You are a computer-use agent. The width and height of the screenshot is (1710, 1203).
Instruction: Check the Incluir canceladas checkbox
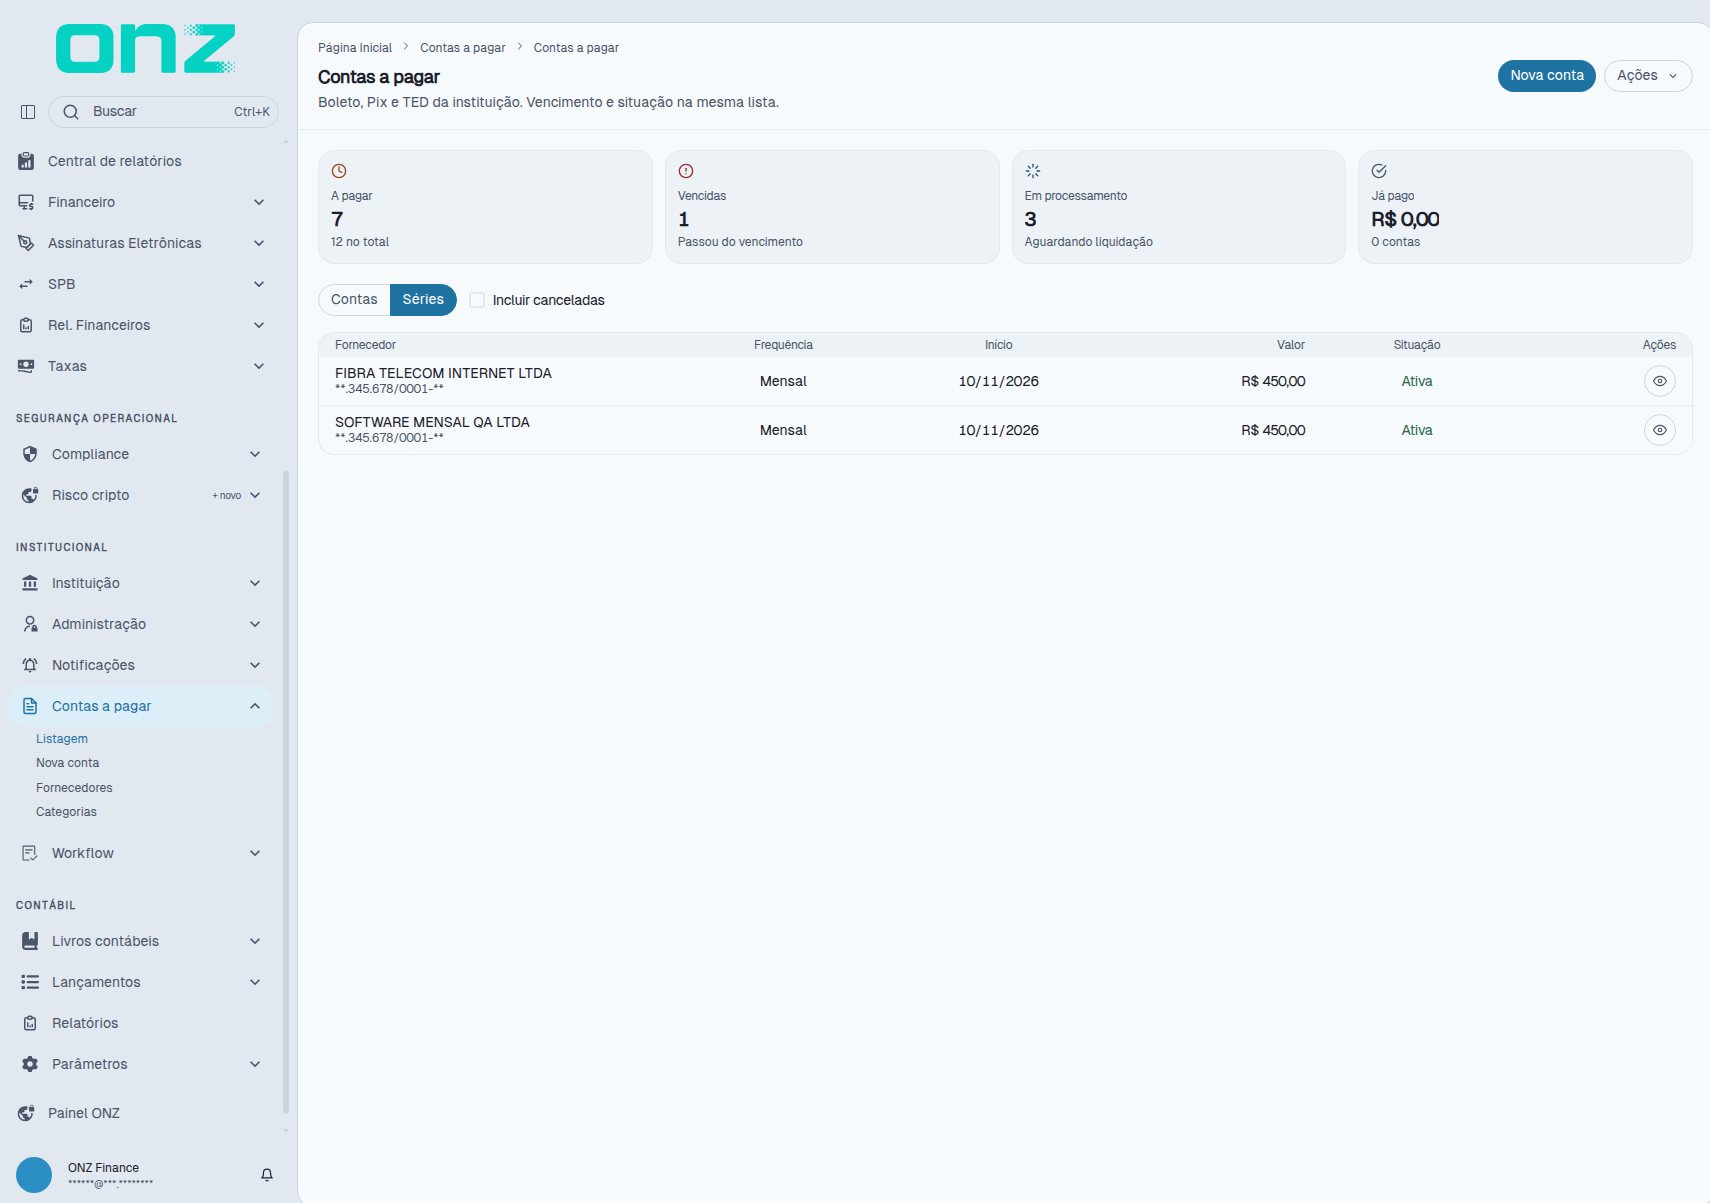point(477,300)
